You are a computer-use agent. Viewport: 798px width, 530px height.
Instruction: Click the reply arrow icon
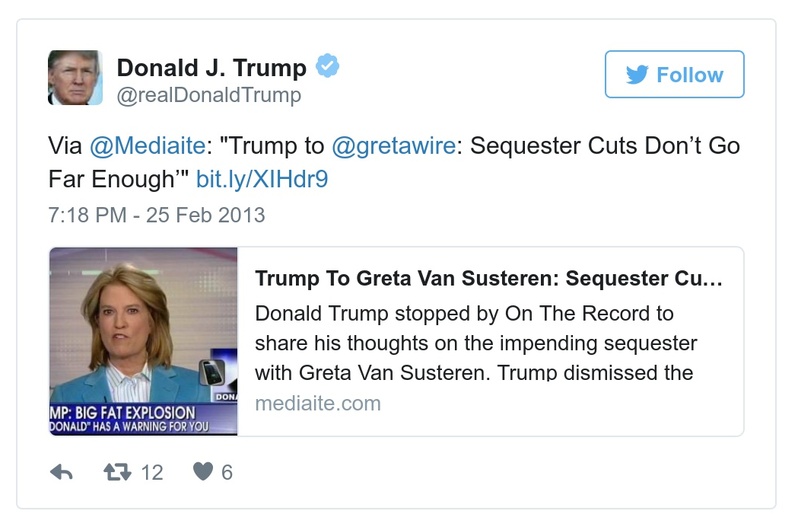click(61, 472)
